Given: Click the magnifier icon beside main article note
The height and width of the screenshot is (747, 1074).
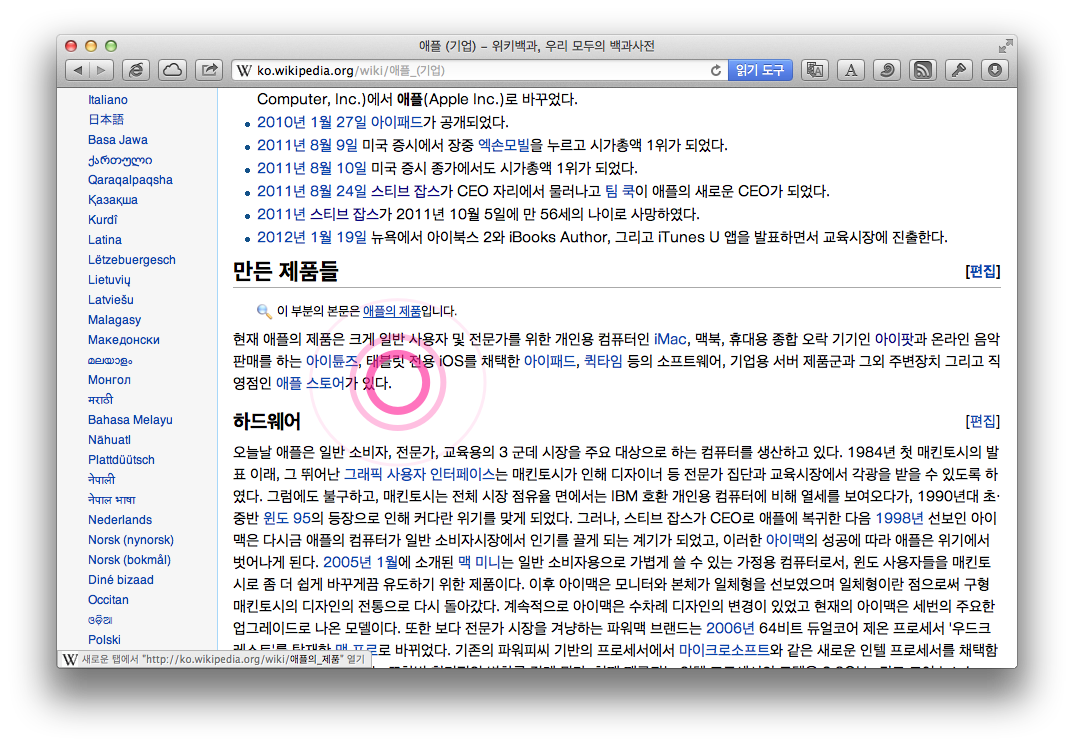Looking at the screenshot, I should tap(264, 311).
